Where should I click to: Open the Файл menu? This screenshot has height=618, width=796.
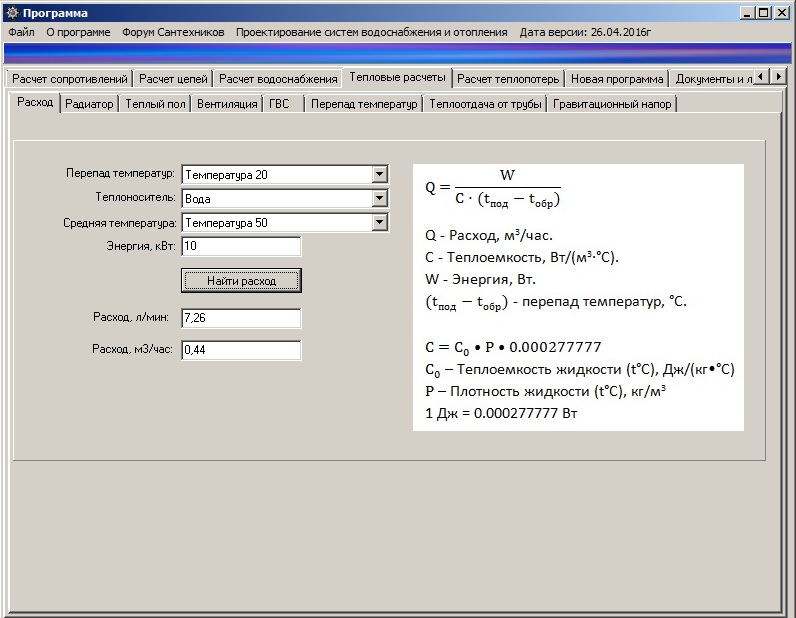[x=21, y=32]
